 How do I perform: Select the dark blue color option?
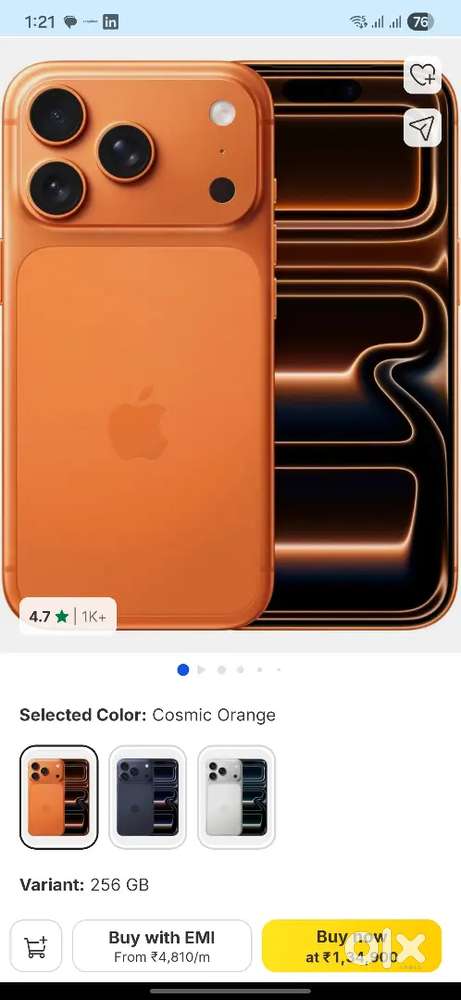147,797
